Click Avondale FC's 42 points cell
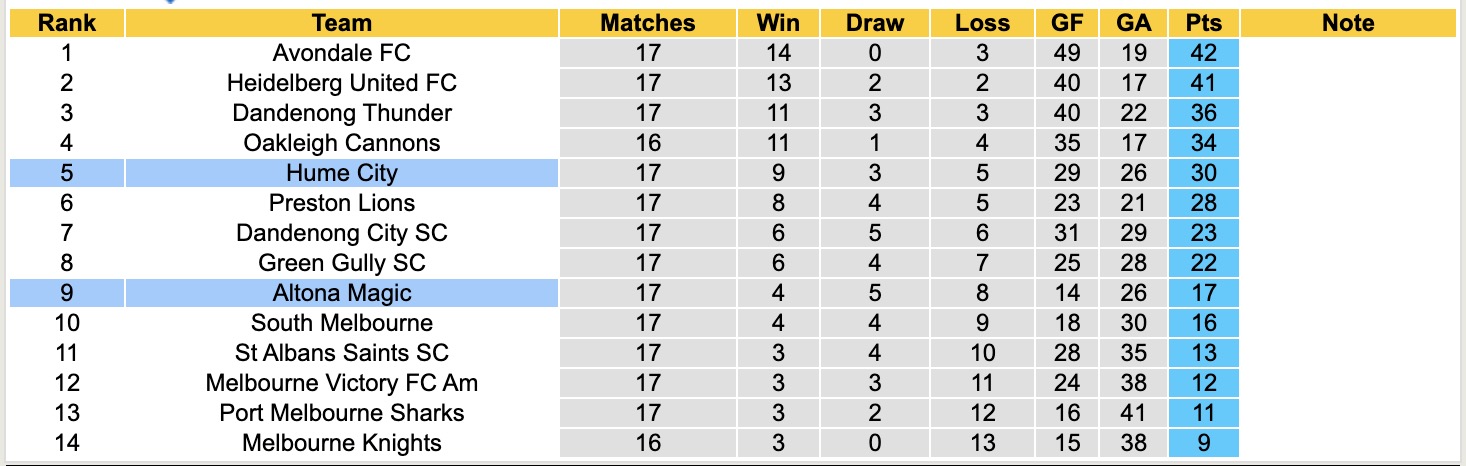The image size is (1466, 466). [1203, 53]
